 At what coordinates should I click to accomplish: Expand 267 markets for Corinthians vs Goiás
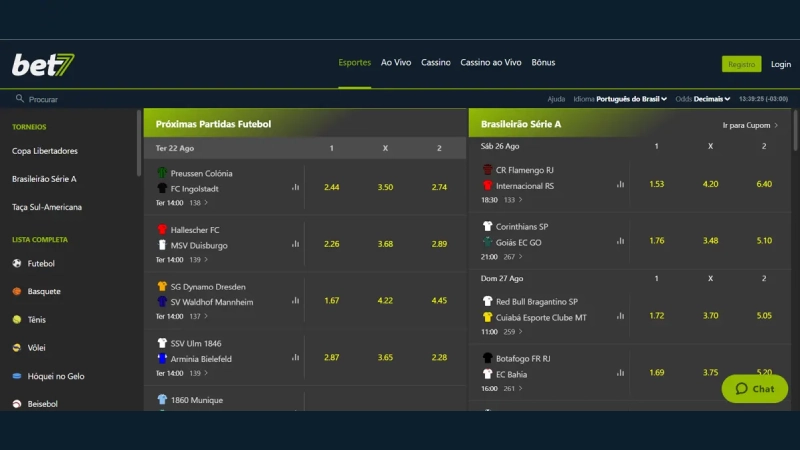click(x=513, y=257)
